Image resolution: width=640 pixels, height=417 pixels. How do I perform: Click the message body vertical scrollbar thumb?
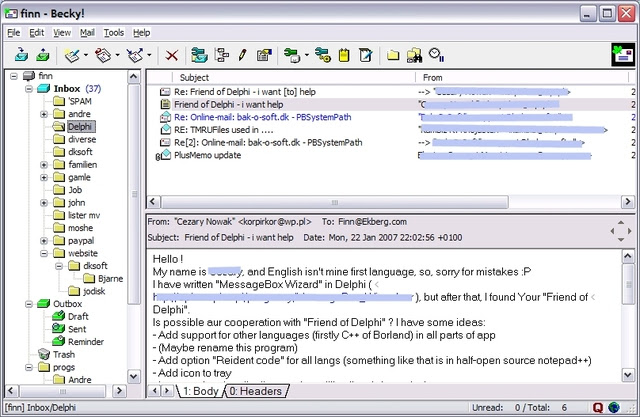628,284
